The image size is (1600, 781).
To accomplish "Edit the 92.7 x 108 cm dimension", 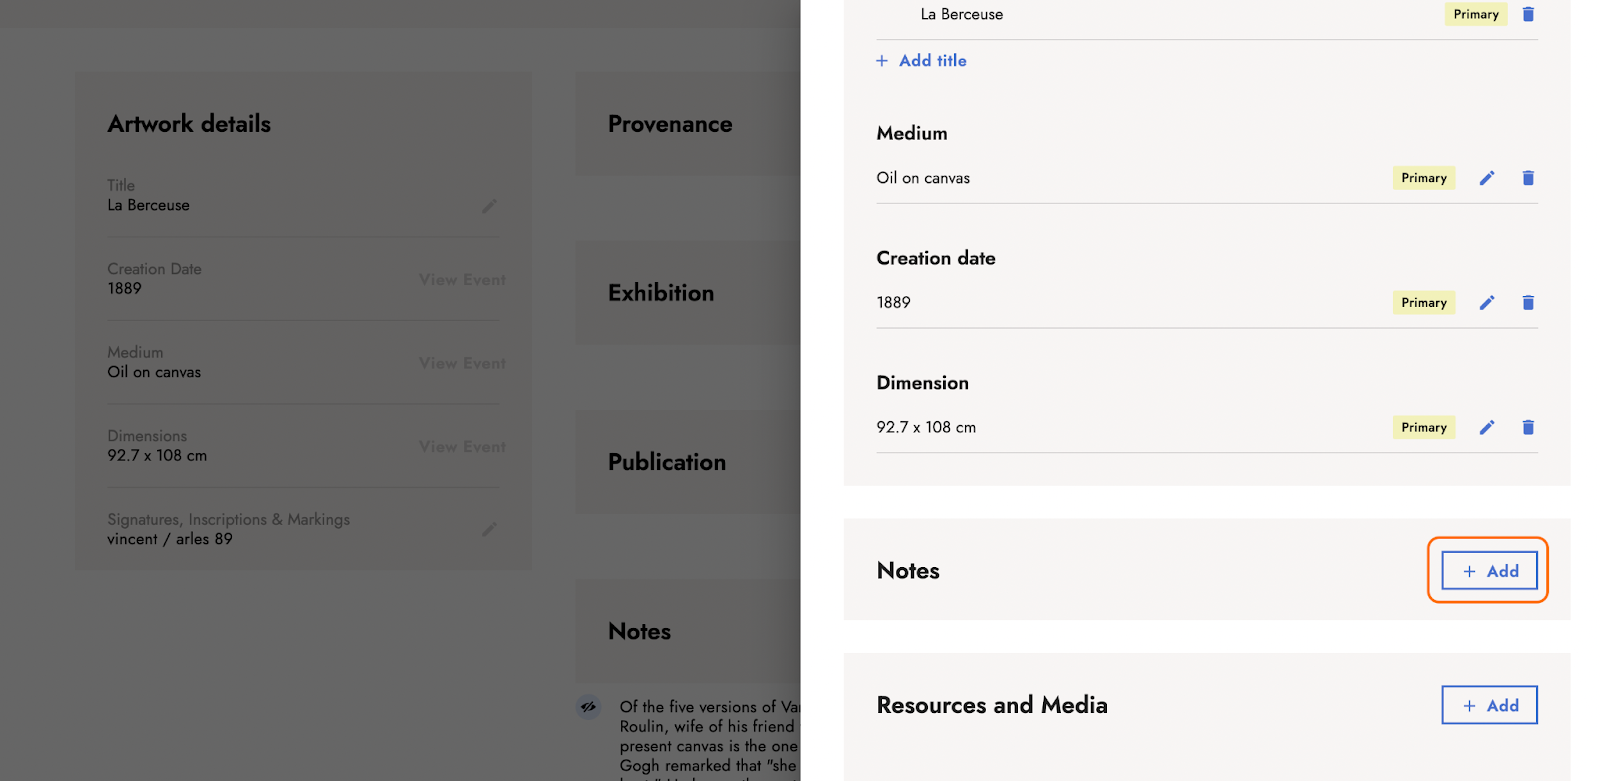I will (x=1487, y=428).
